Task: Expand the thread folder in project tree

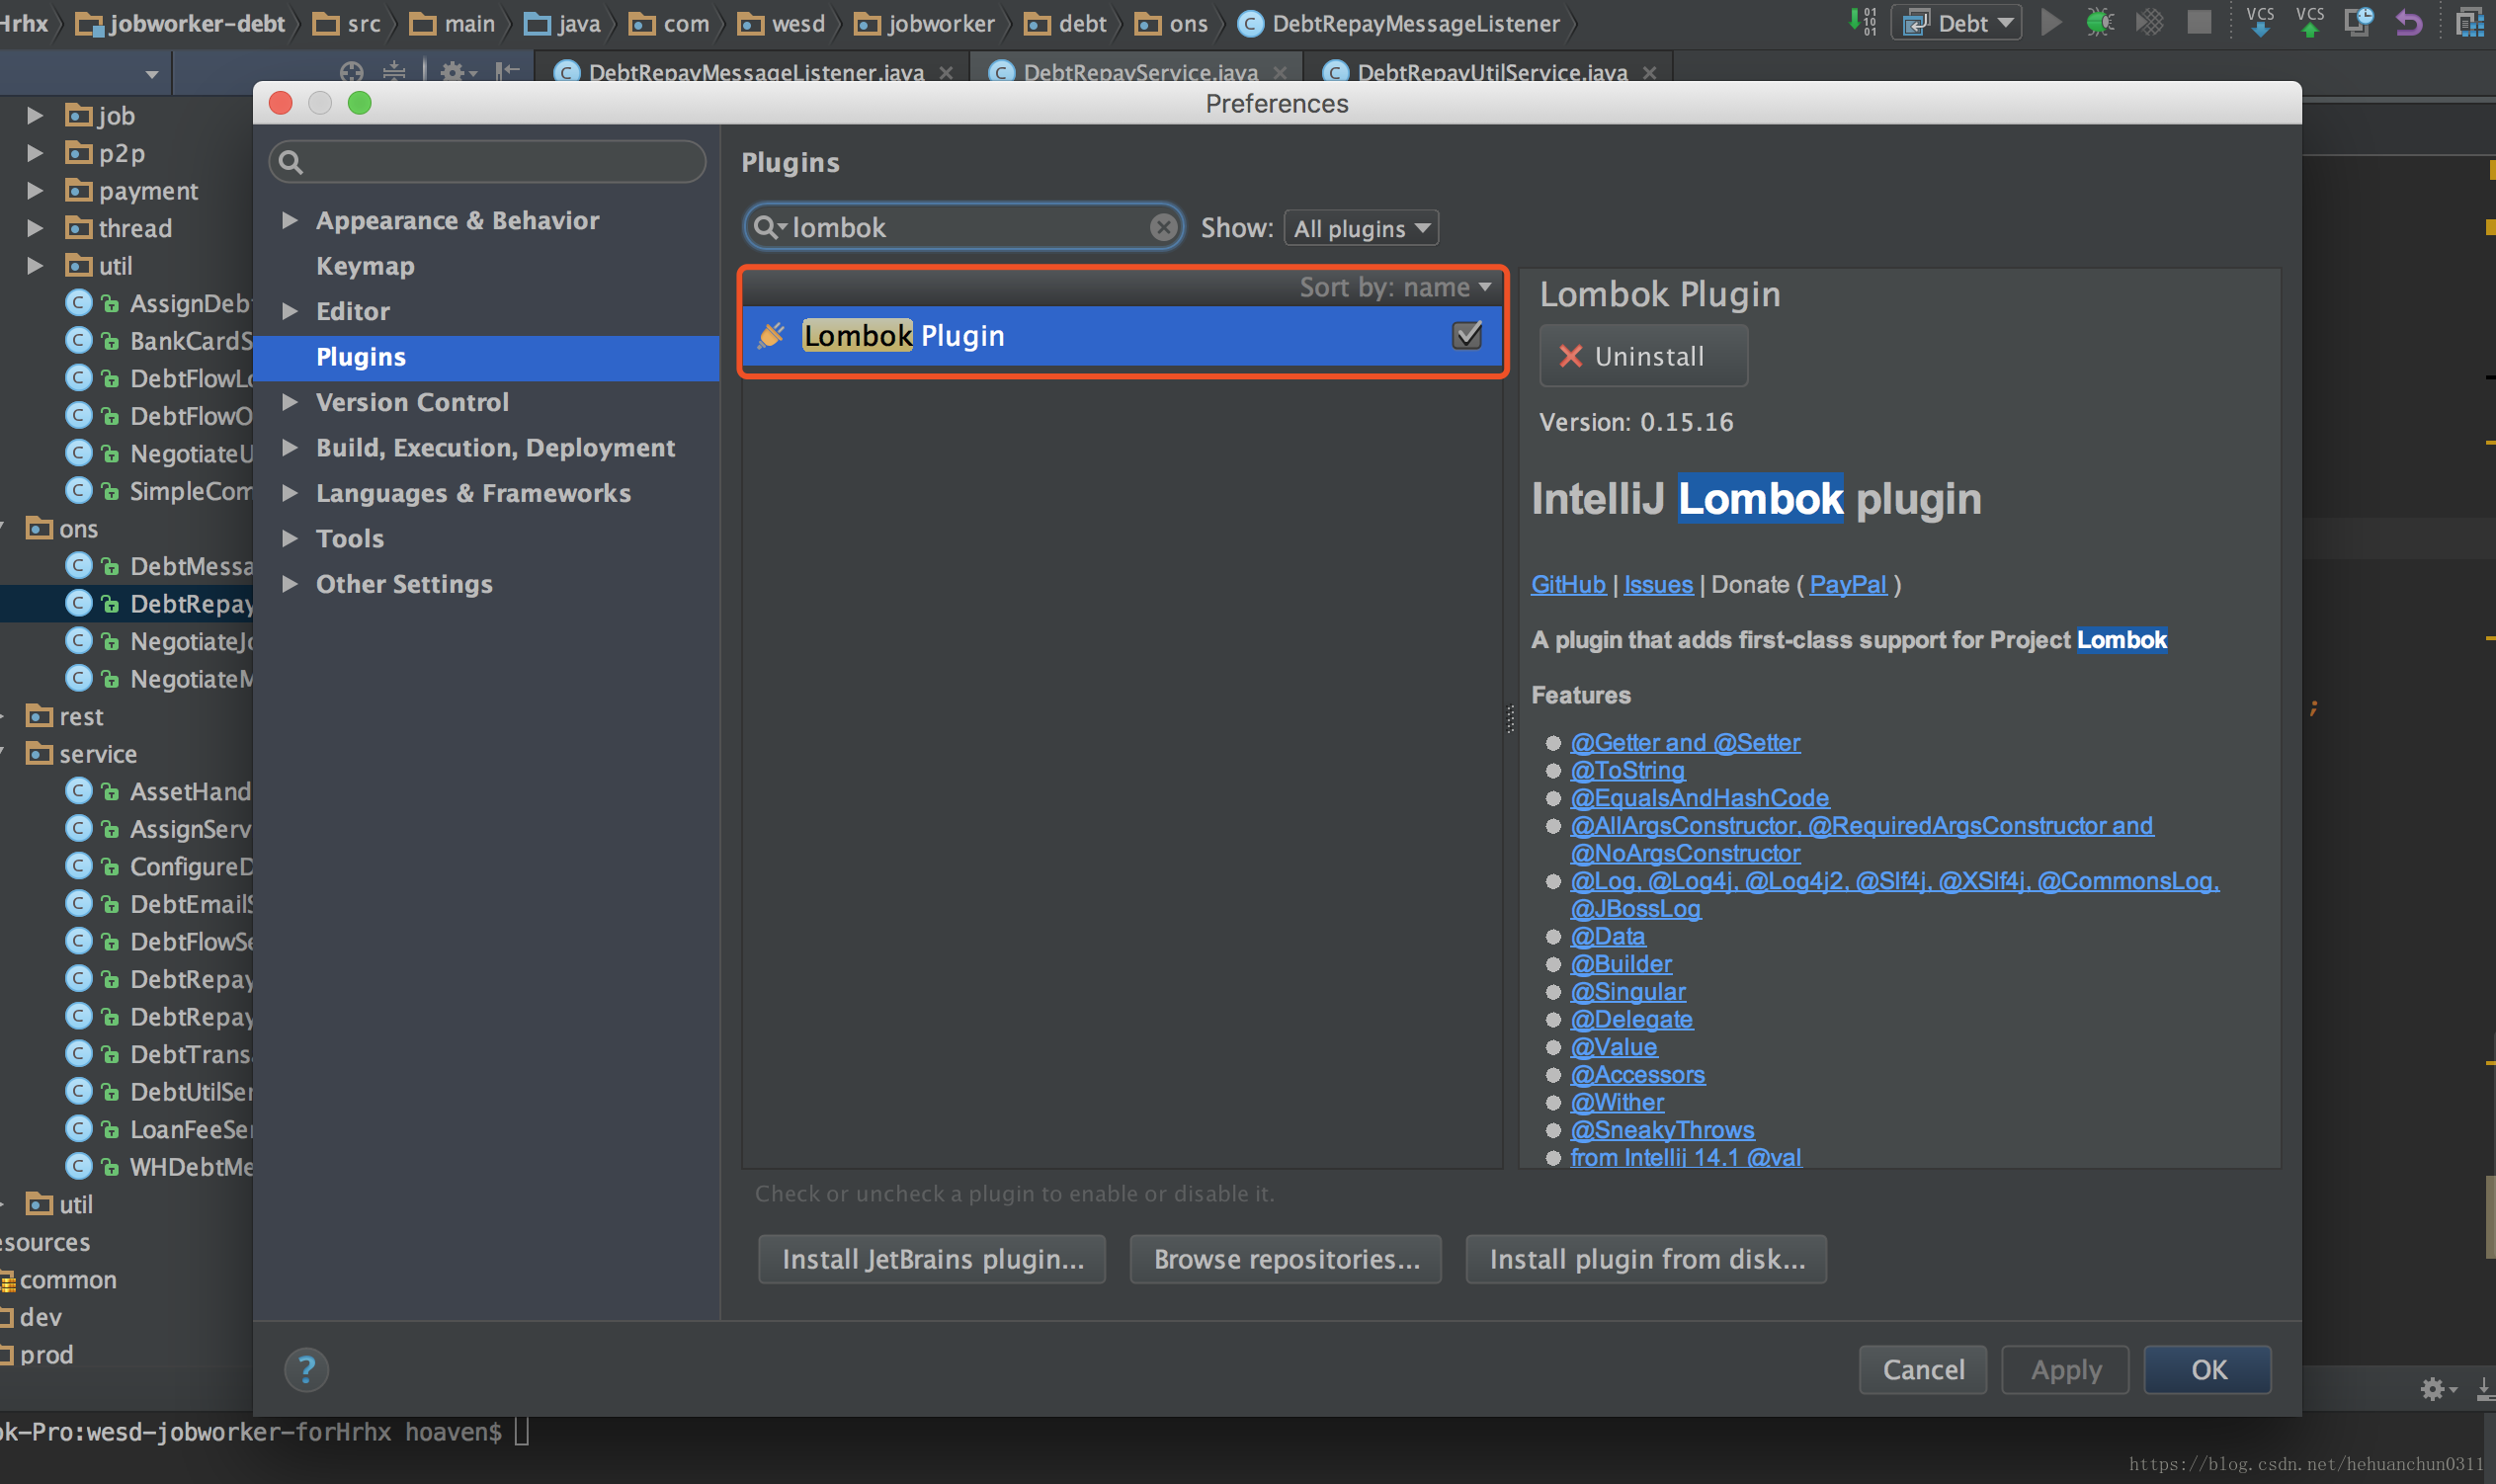Action: pos(35,228)
